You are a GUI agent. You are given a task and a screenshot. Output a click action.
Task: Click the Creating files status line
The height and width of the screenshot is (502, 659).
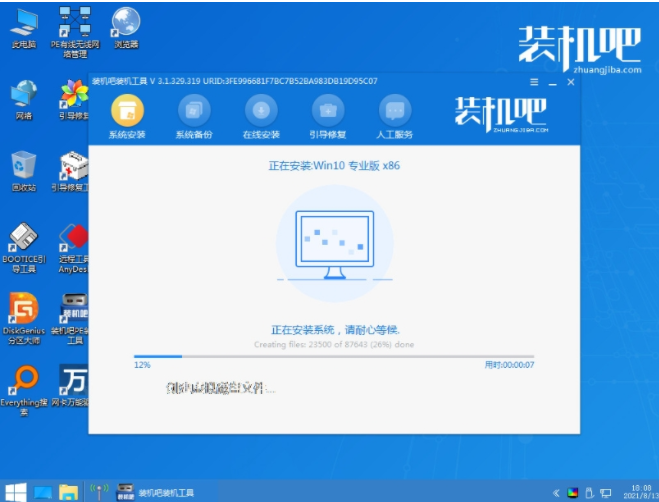[334, 345]
